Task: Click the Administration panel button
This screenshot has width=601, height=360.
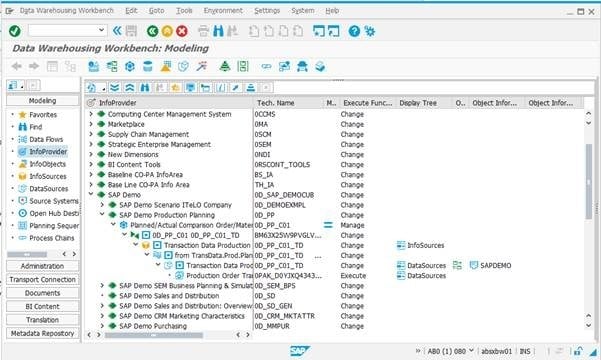Action: click(x=43, y=266)
